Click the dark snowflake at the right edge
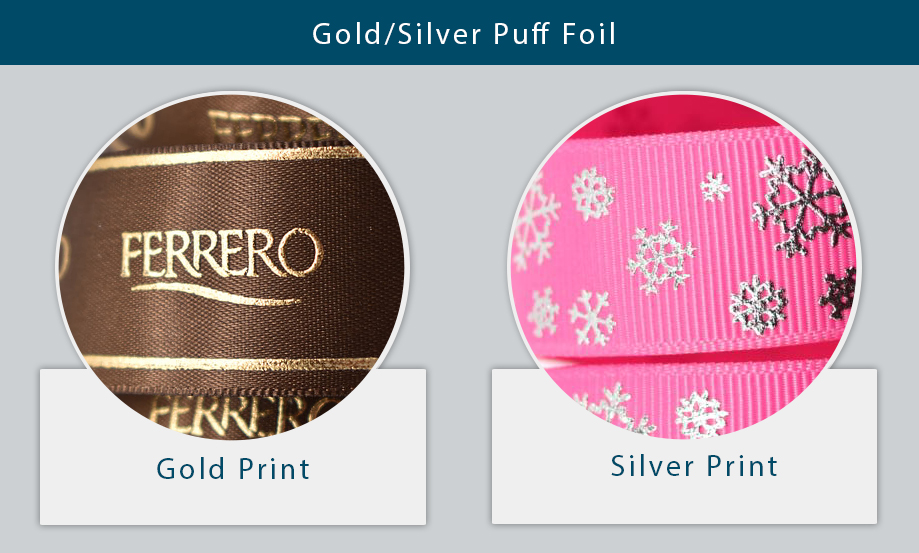Viewport: 919px width, 553px height. [839, 294]
